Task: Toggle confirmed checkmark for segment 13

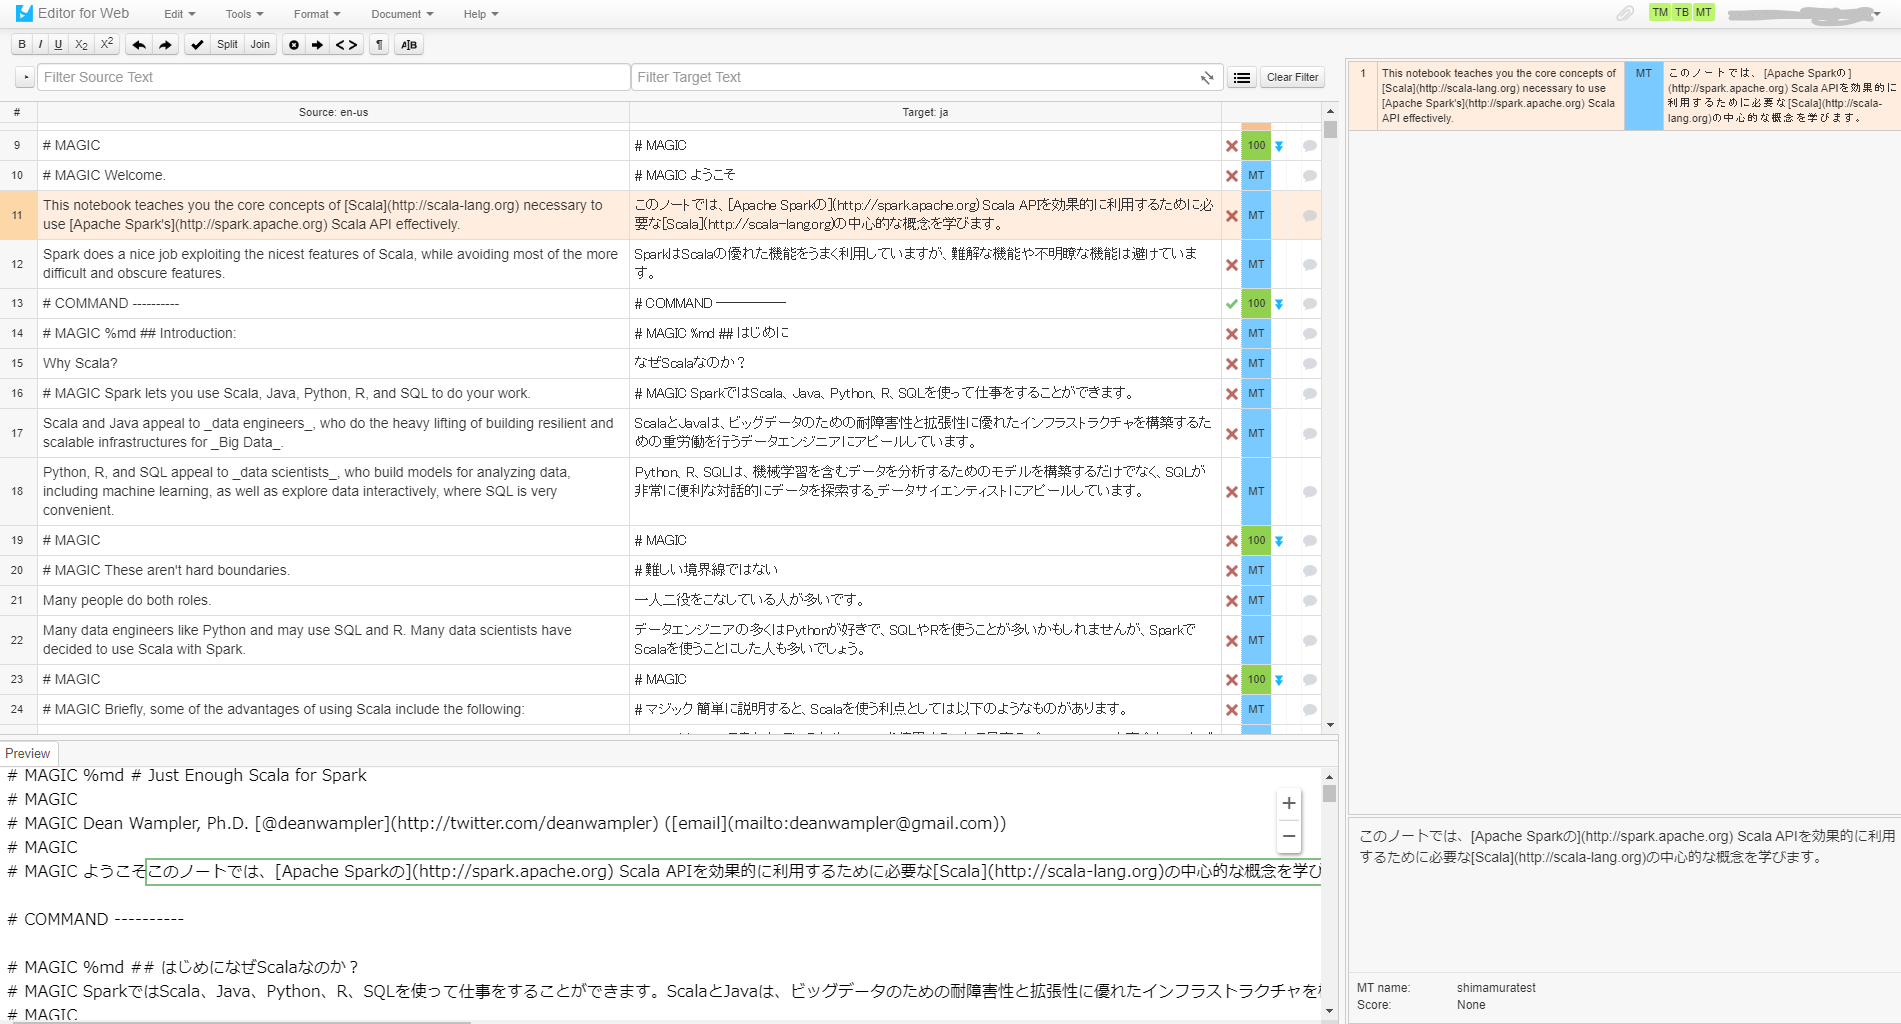Action: pos(1232,304)
